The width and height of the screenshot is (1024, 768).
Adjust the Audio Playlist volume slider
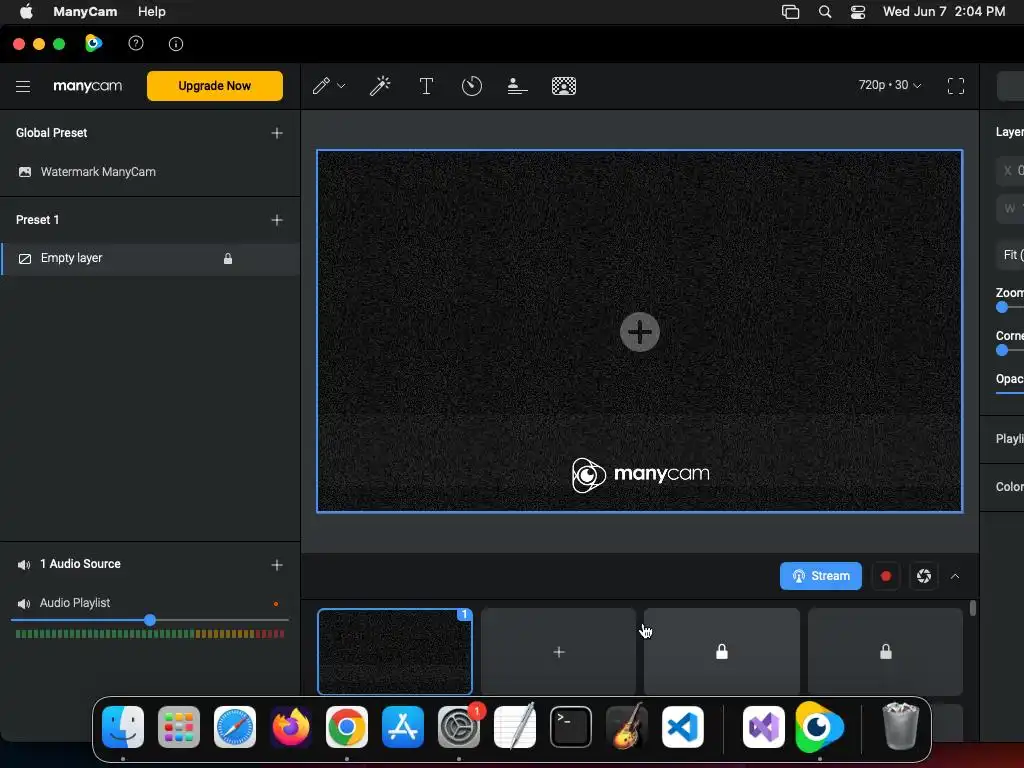150,620
